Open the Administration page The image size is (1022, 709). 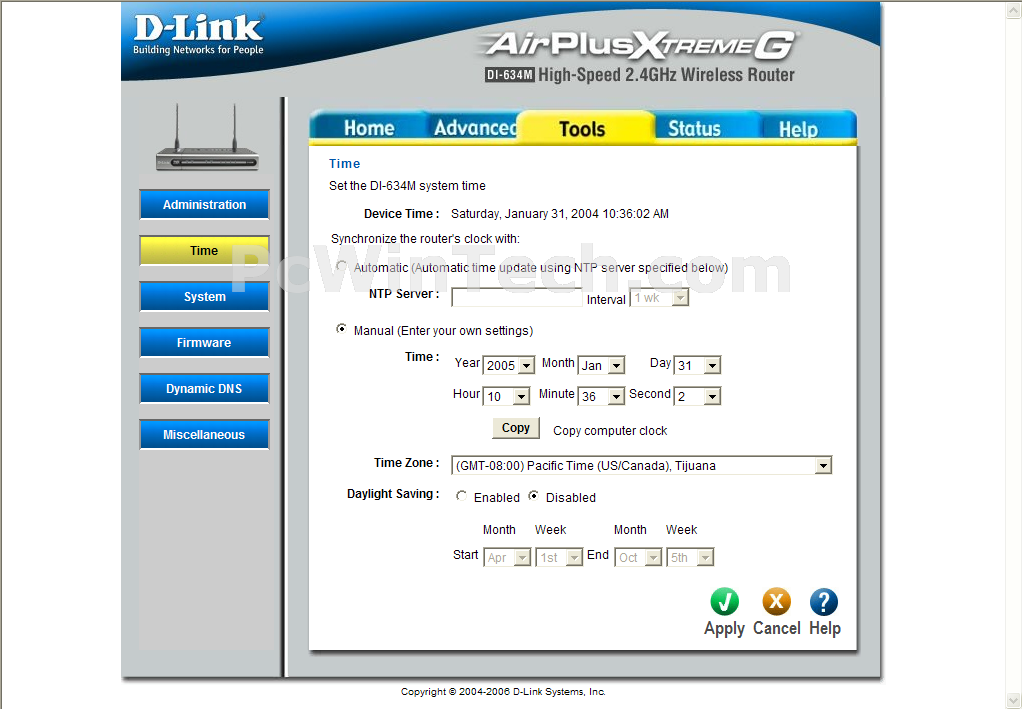click(x=204, y=205)
